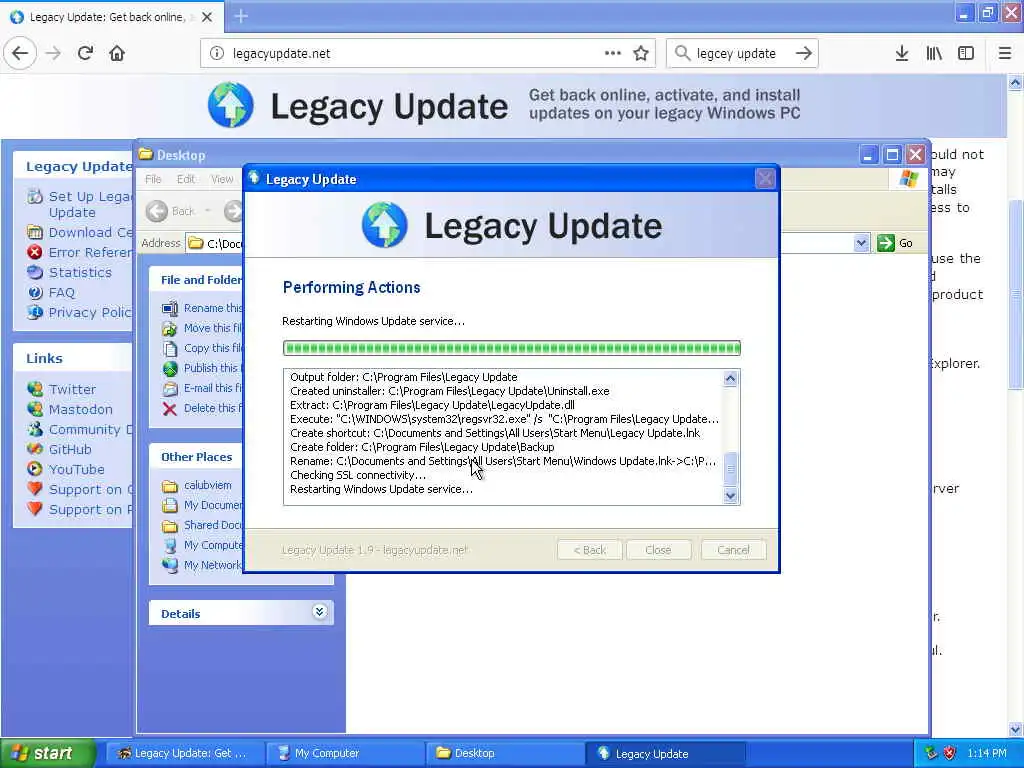This screenshot has height=768, width=1024.
Task: Click the Legacy Update globe logo on webpage
Action: point(231,104)
